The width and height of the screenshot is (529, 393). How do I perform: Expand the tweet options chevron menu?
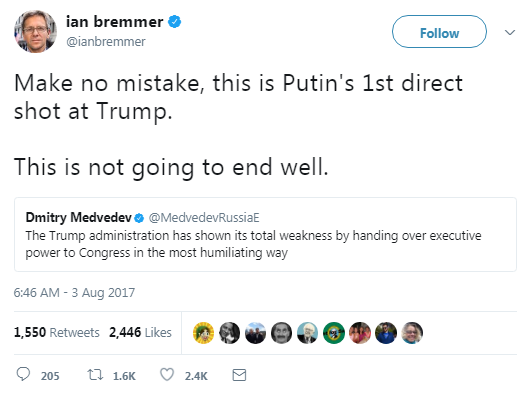point(510,32)
